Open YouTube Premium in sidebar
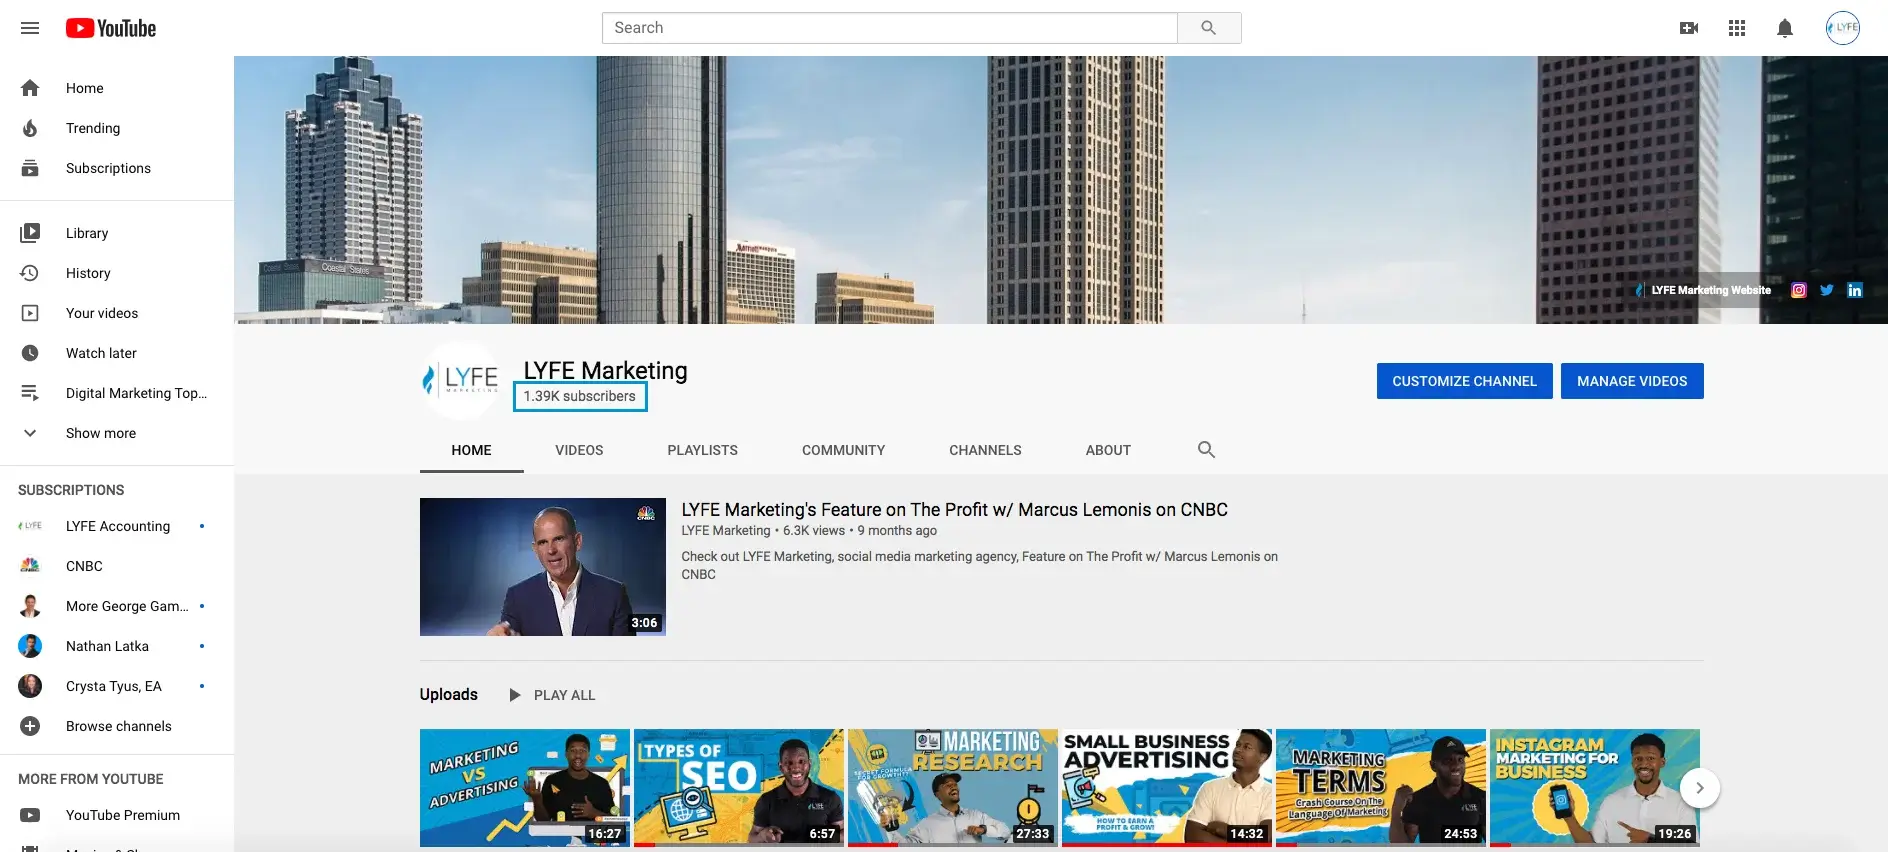Image resolution: width=1888 pixels, height=852 pixels. (117, 815)
